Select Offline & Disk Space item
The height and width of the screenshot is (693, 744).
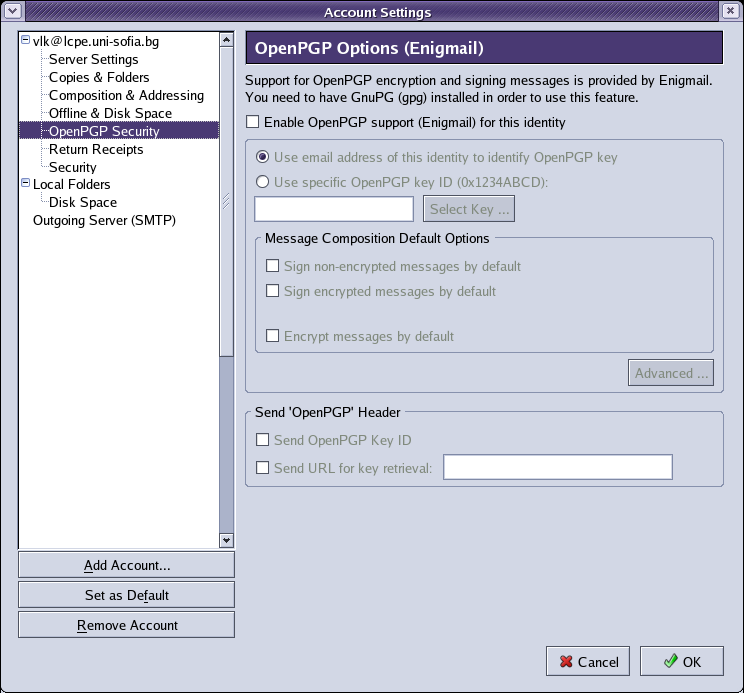pyautogui.click(x=110, y=113)
